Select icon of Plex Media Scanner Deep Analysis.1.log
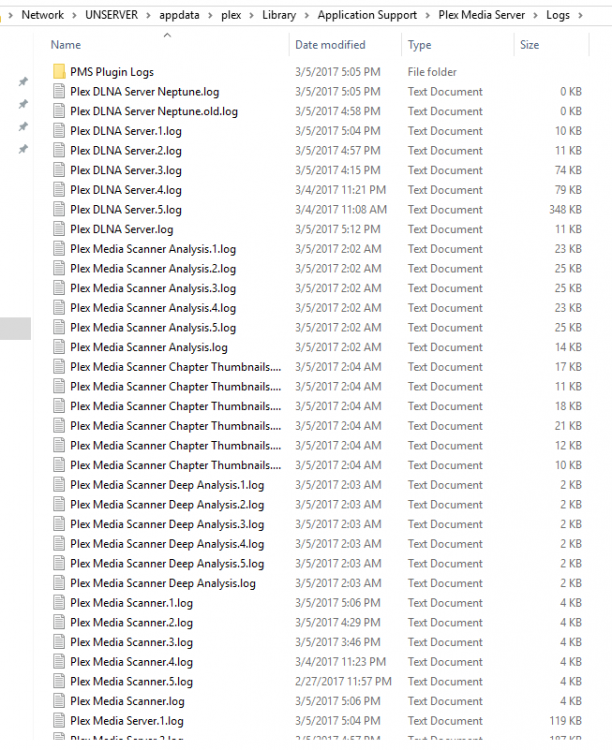The image size is (612, 750). click(x=59, y=485)
